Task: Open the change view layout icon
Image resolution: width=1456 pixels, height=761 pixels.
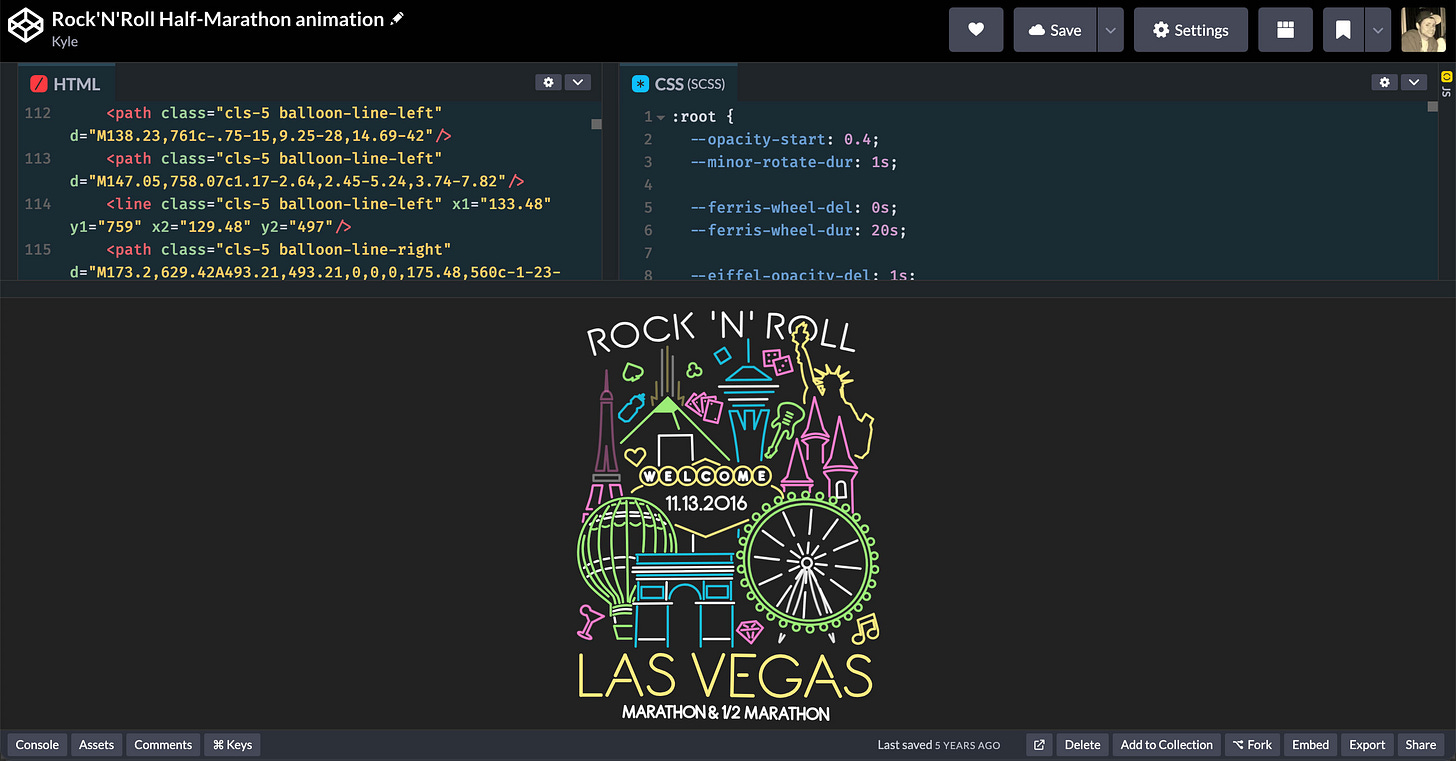Action: tap(1285, 30)
